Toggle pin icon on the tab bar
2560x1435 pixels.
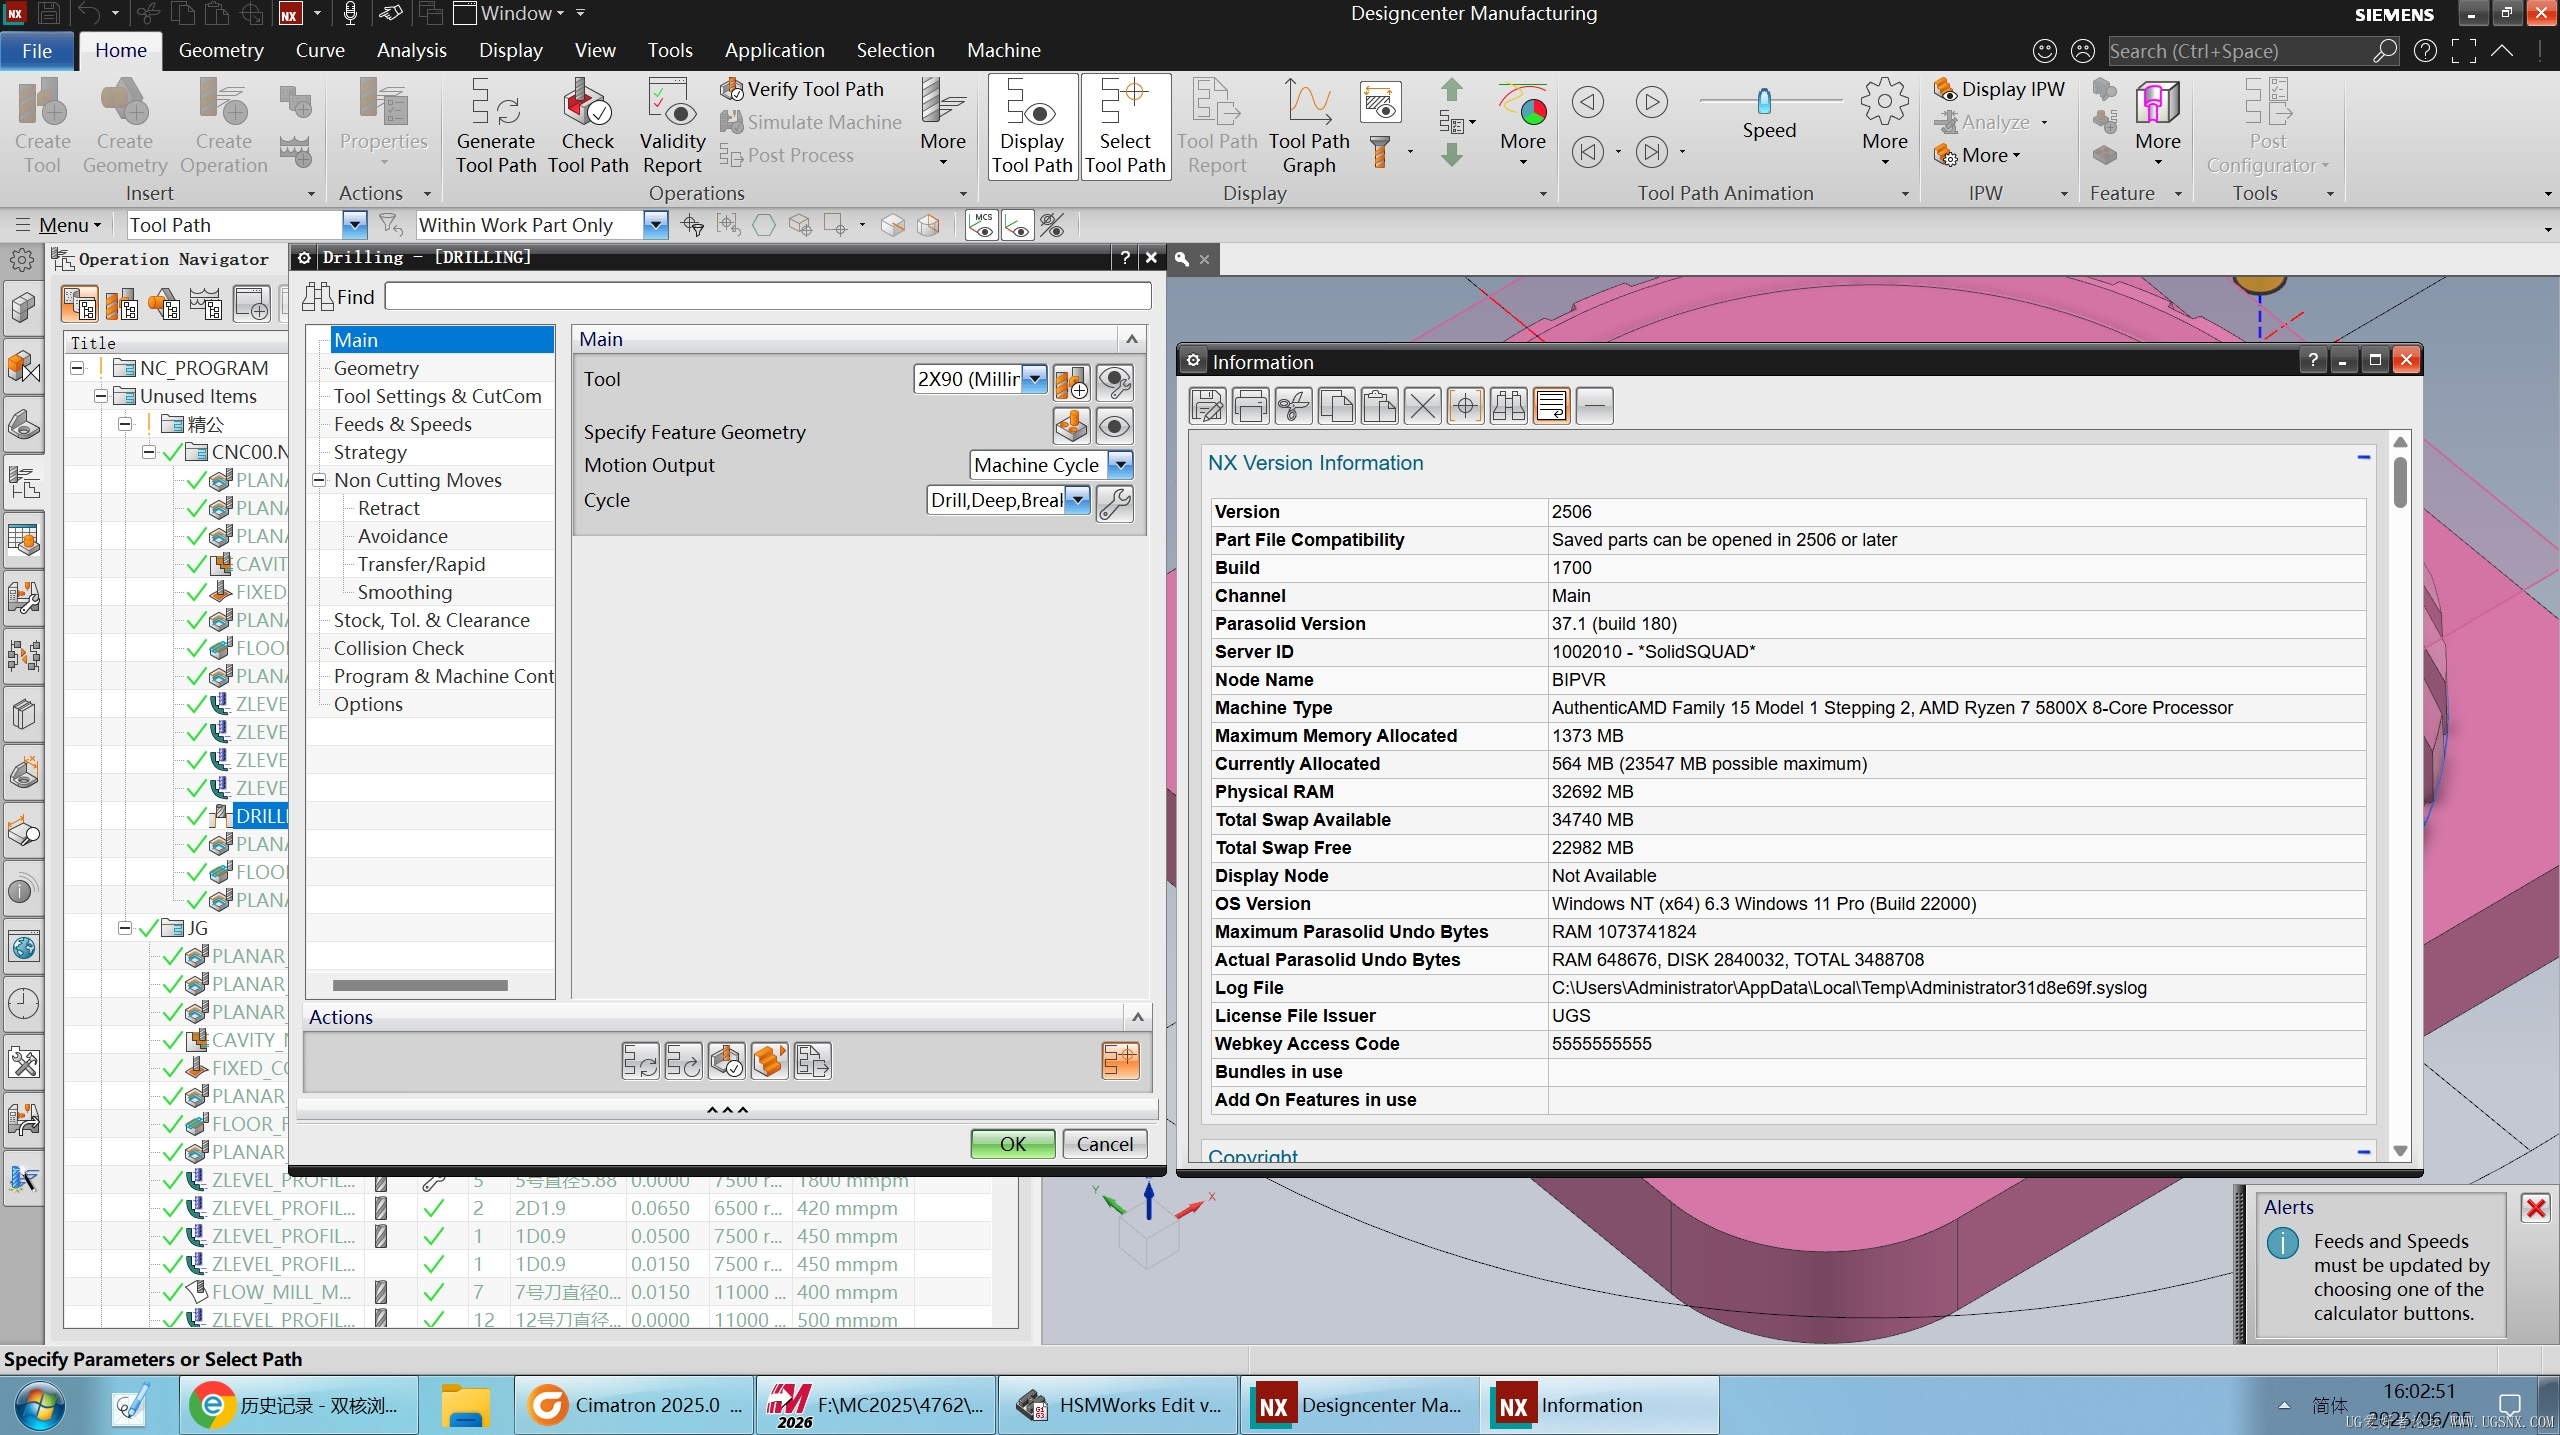pyautogui.click(x=1182, y=259)
